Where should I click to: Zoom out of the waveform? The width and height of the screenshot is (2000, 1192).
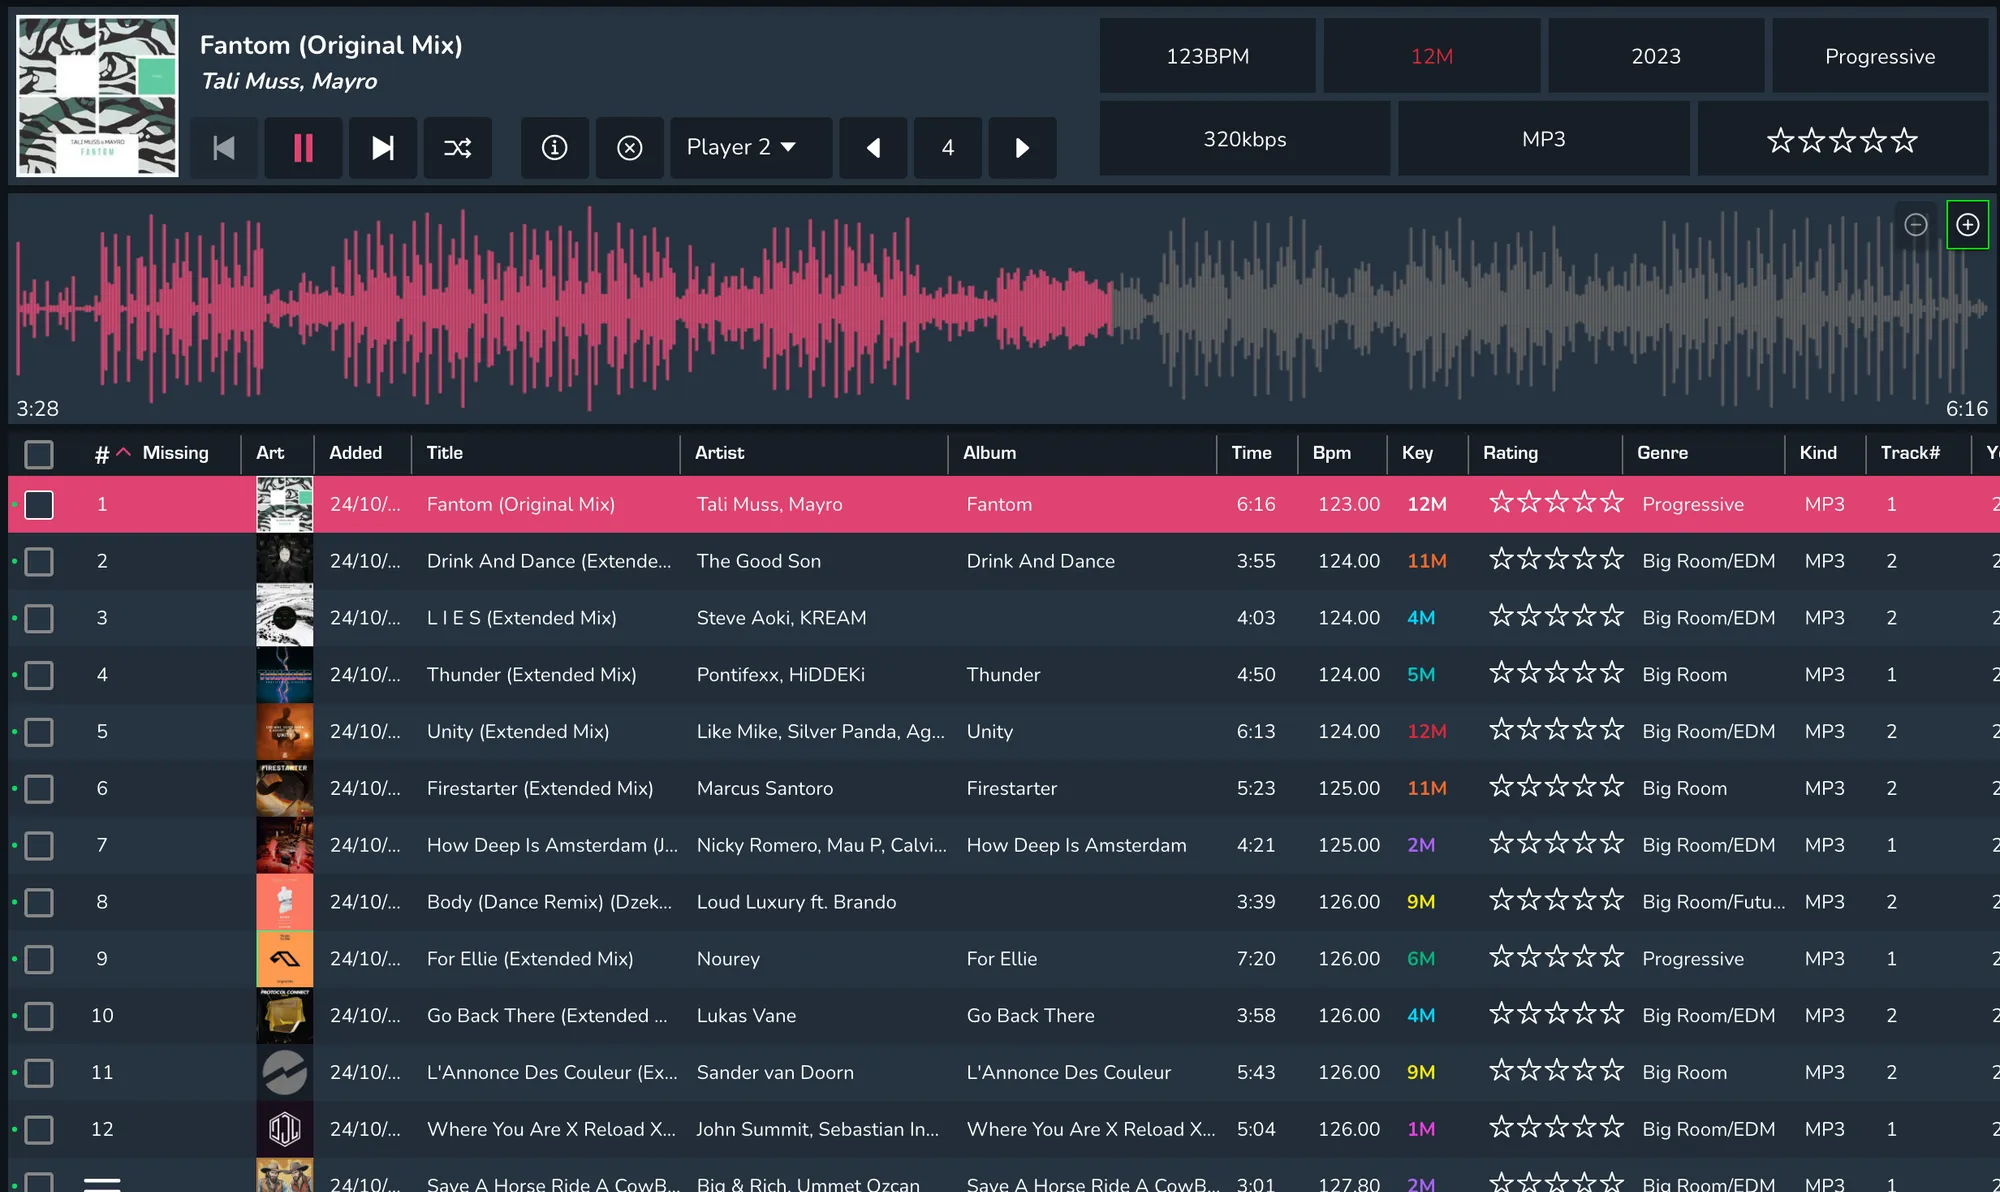pyautogui.click(x=1916, y=224)
